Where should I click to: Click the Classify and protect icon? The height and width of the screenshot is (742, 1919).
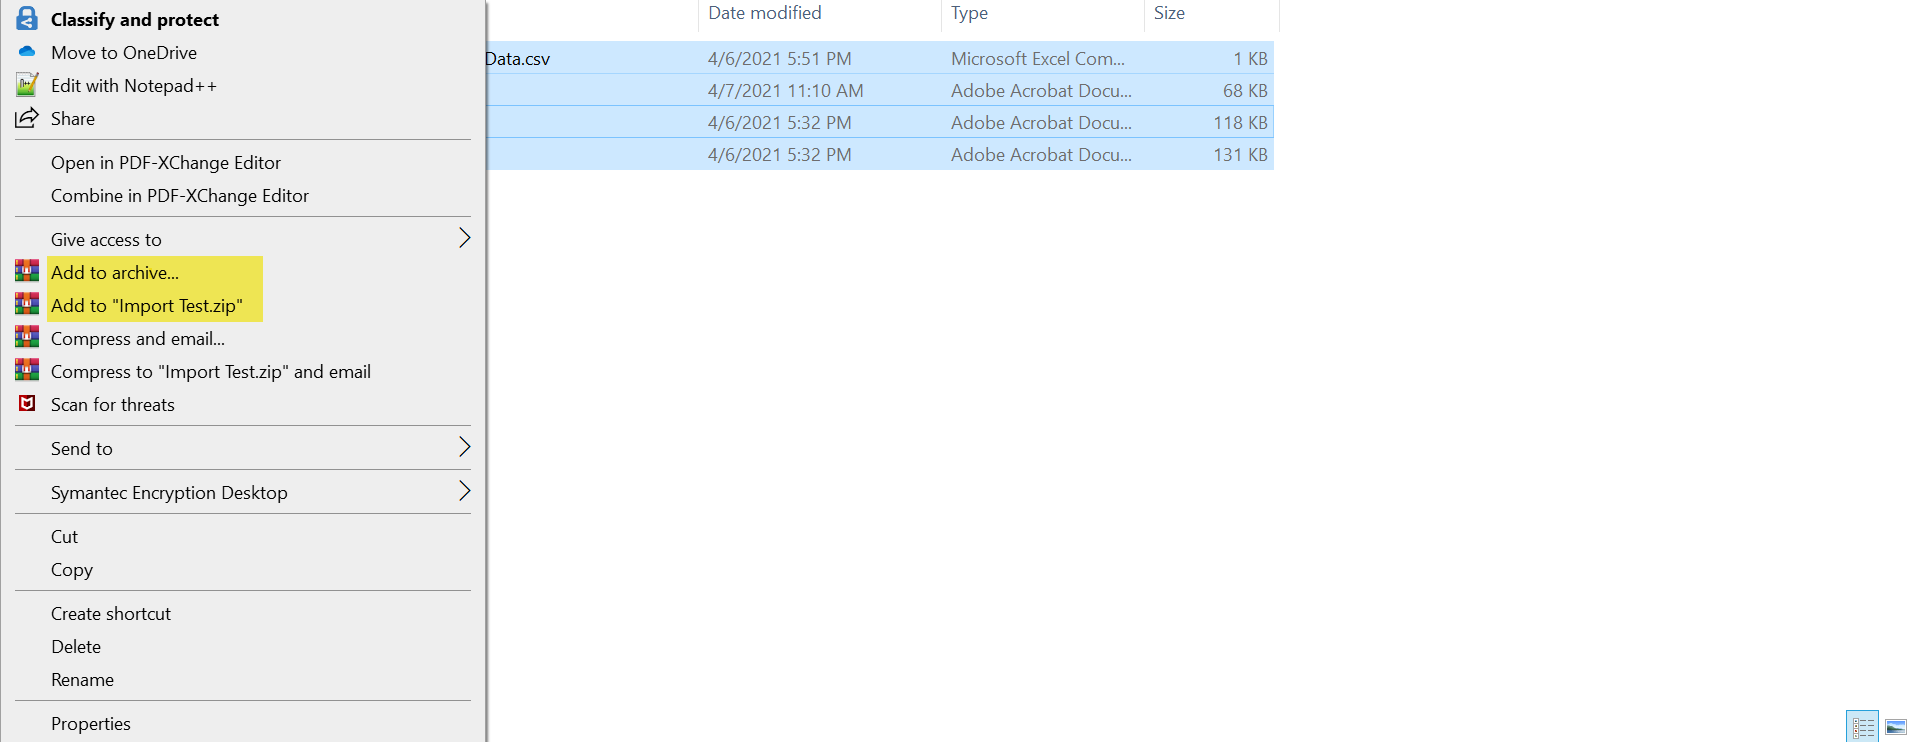point(27,18)
